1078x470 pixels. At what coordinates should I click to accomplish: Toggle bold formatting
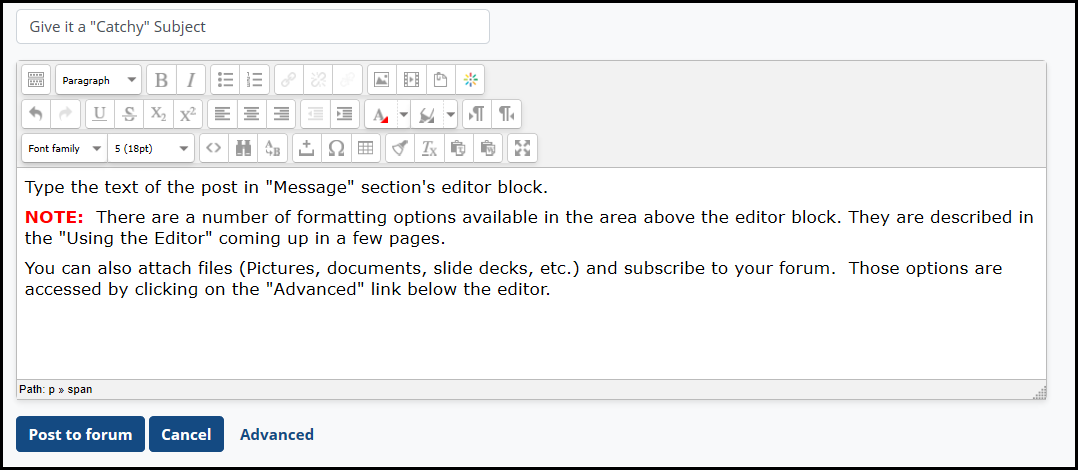click(161, 80)
